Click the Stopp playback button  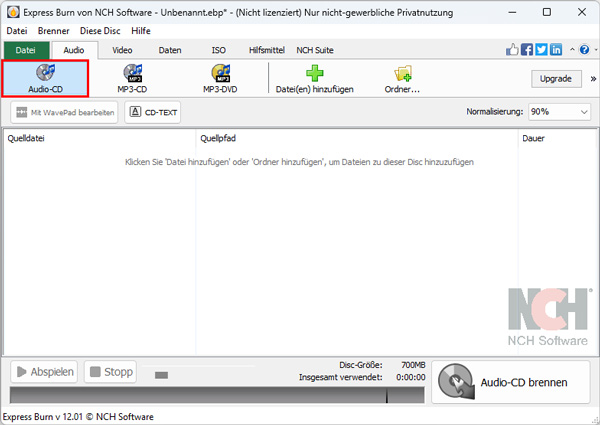110,371
